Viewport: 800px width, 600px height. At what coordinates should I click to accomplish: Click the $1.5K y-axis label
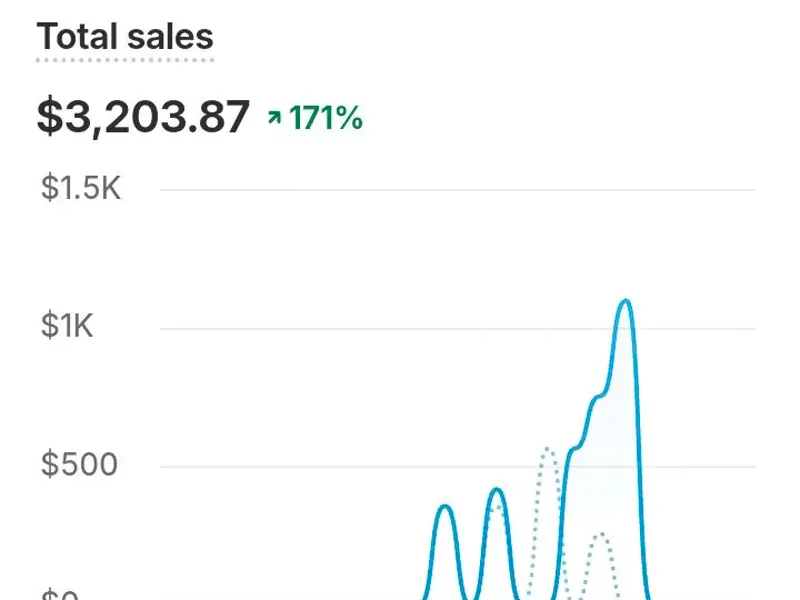coord(81,188)
